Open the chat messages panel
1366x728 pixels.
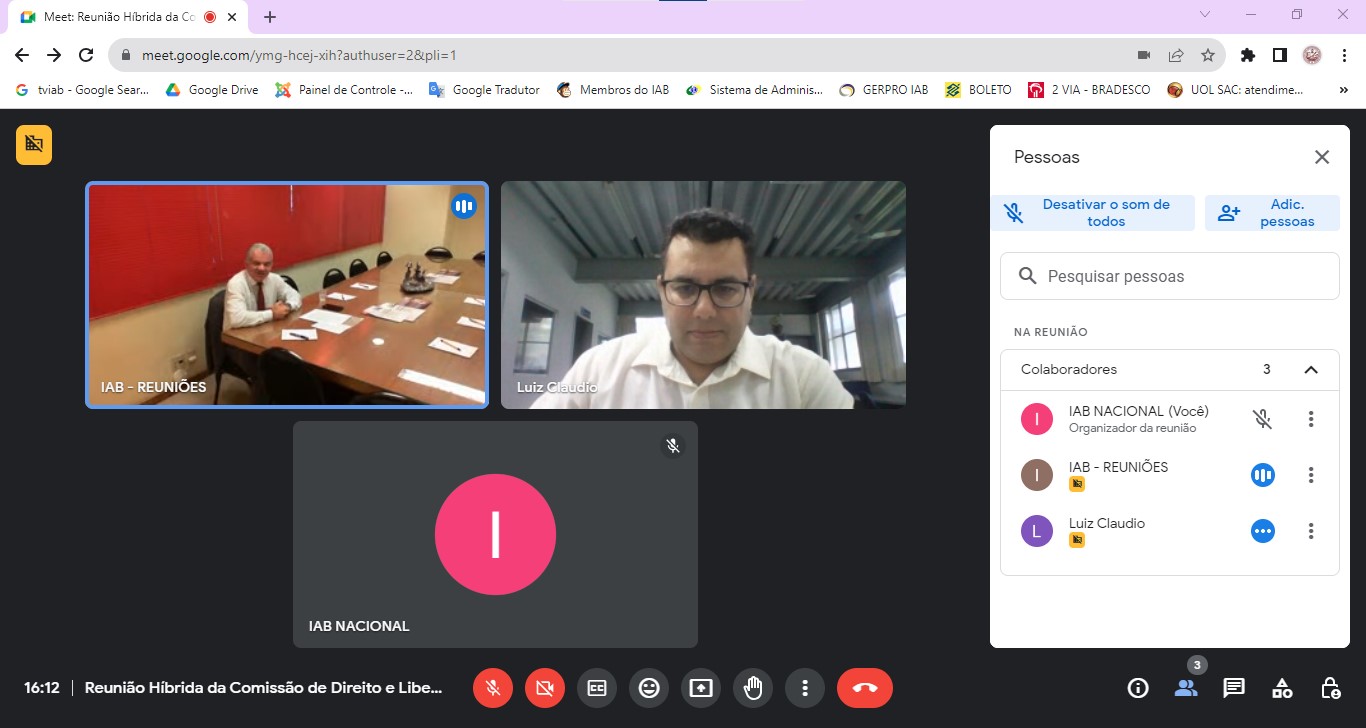1234,688
